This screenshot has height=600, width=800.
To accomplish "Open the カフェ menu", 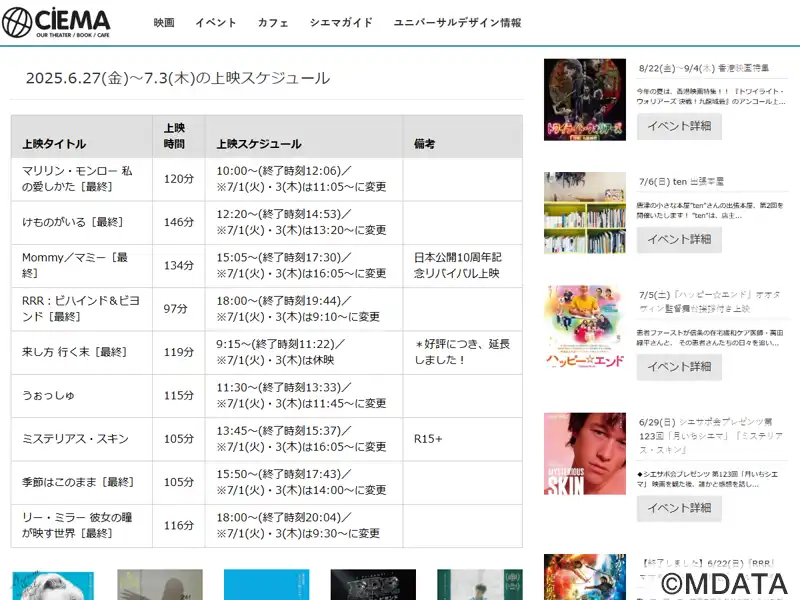I will [273, 22].
